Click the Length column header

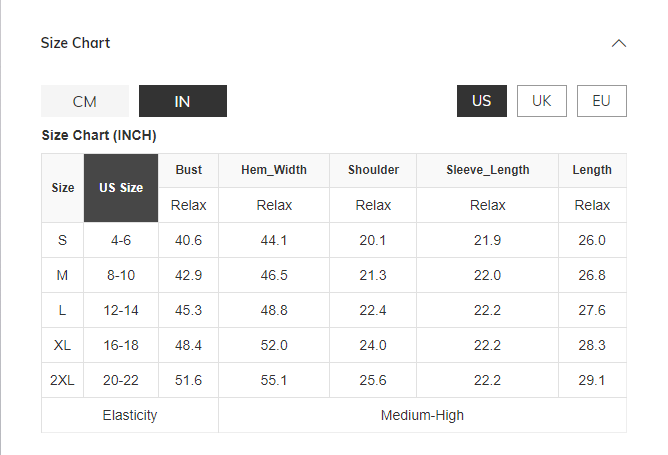(x=592, y=170)
